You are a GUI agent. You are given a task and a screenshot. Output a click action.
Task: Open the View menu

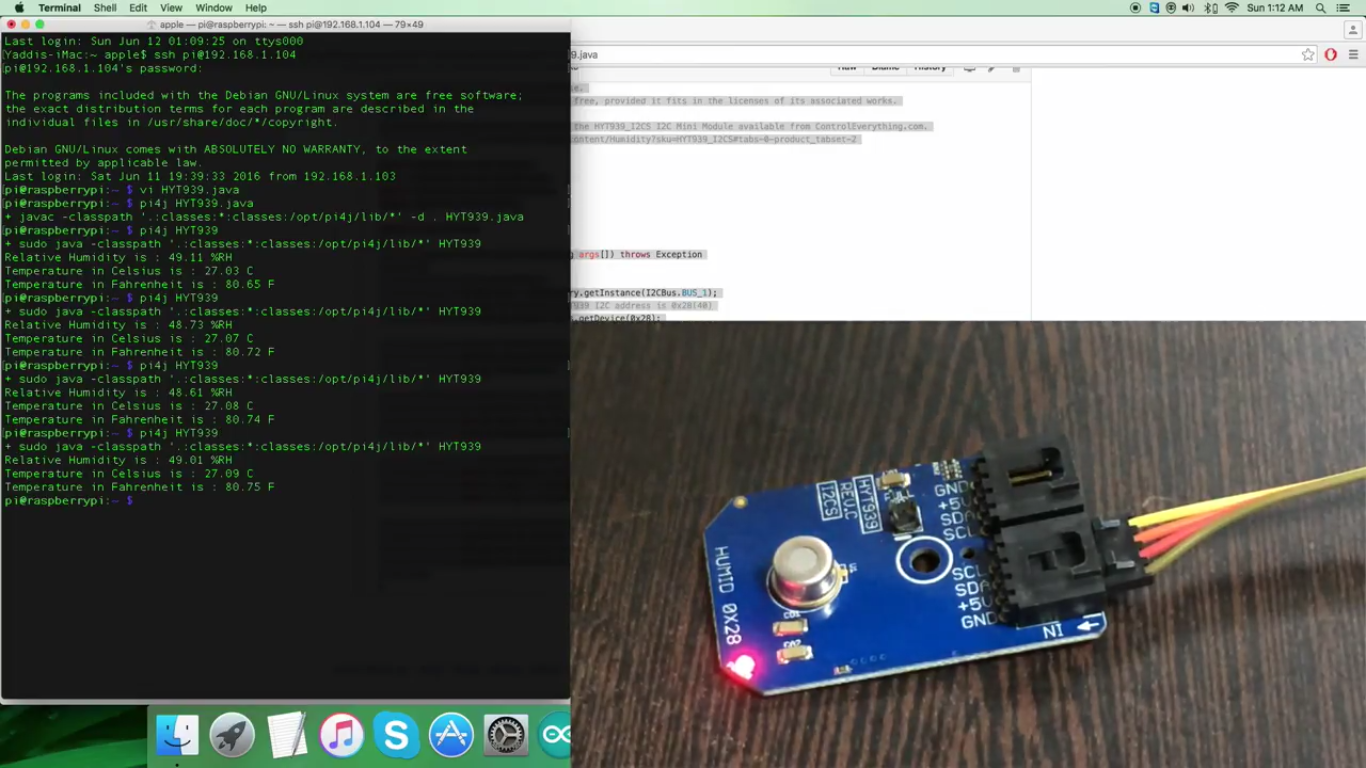tap(171, 8)
